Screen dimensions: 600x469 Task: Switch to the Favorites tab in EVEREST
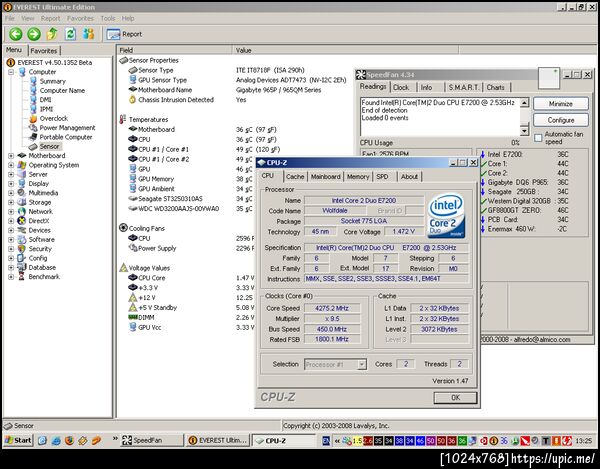[44, 50]
